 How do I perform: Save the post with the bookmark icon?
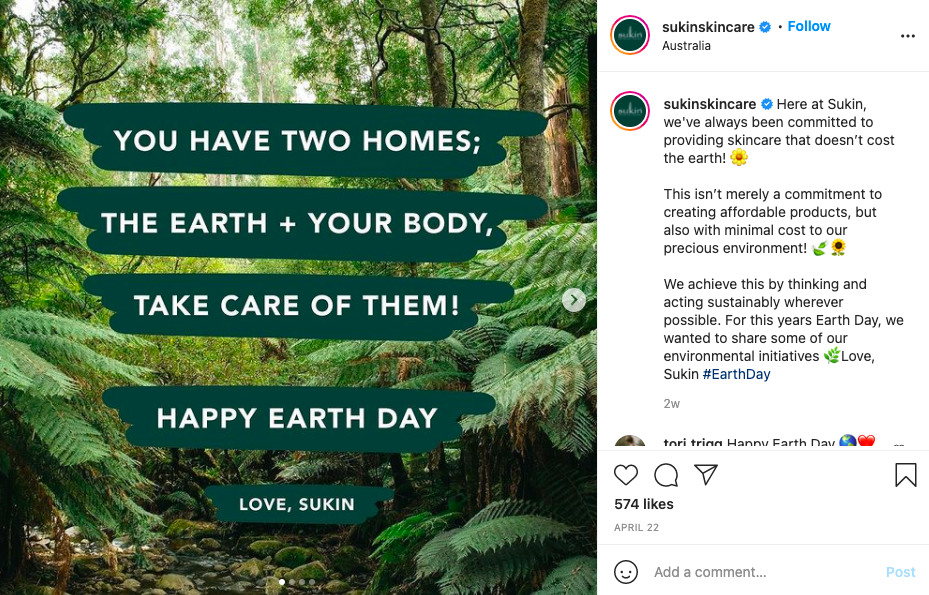pos(906,475)
